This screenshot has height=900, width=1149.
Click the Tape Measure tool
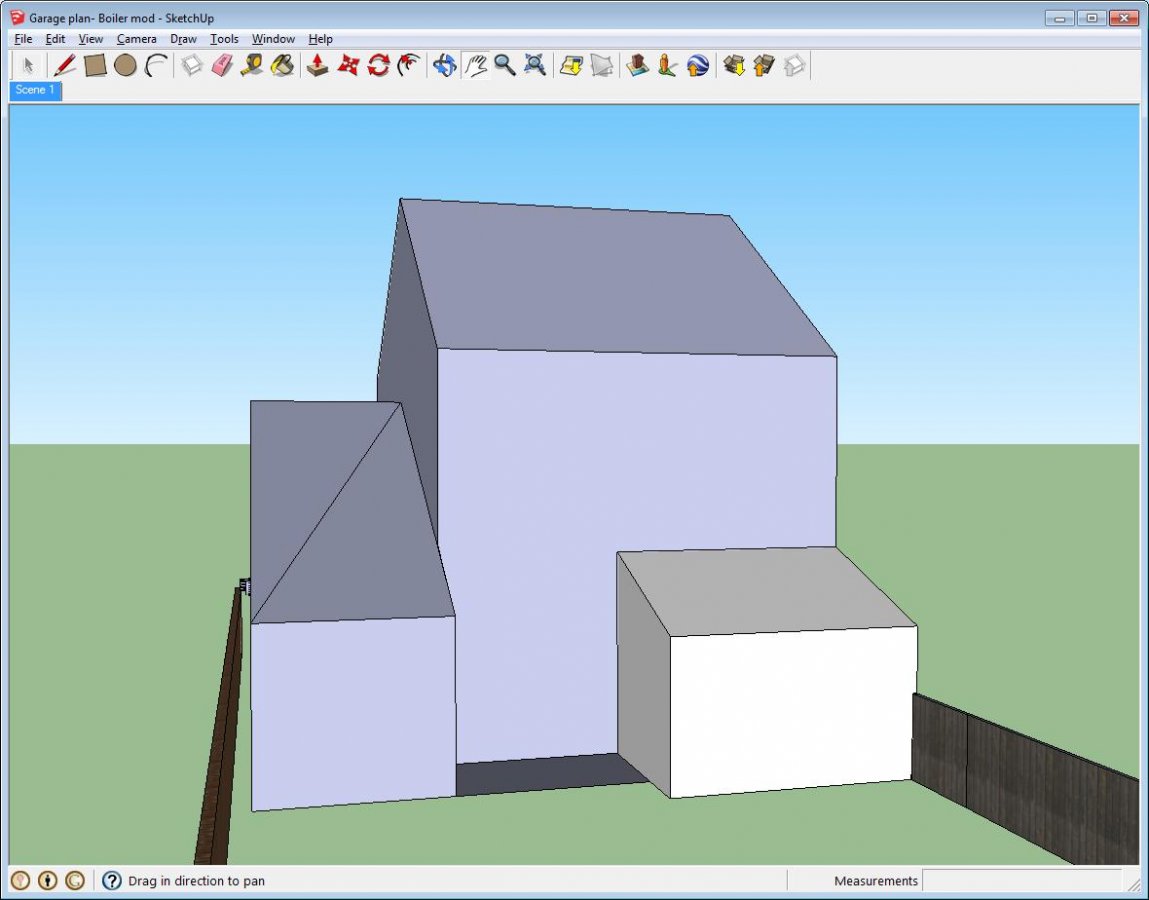coord(252,66)
